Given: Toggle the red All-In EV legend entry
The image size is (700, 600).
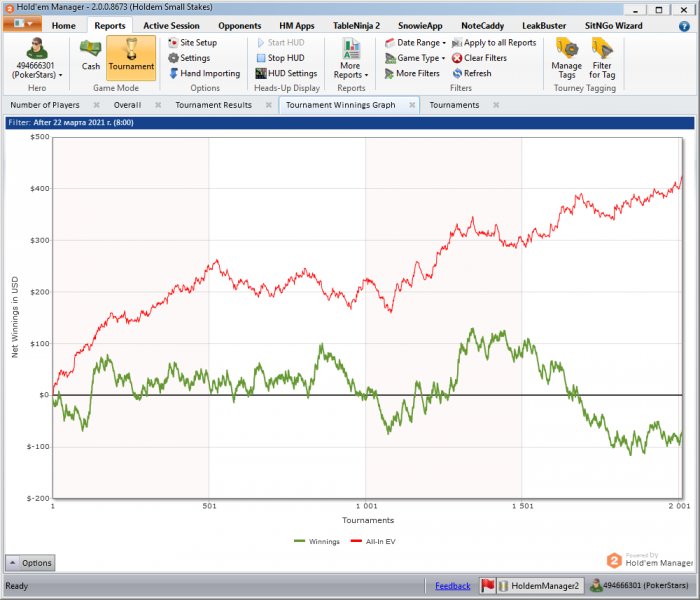Looking at the screenshot, I should click(x=373, y=542).
